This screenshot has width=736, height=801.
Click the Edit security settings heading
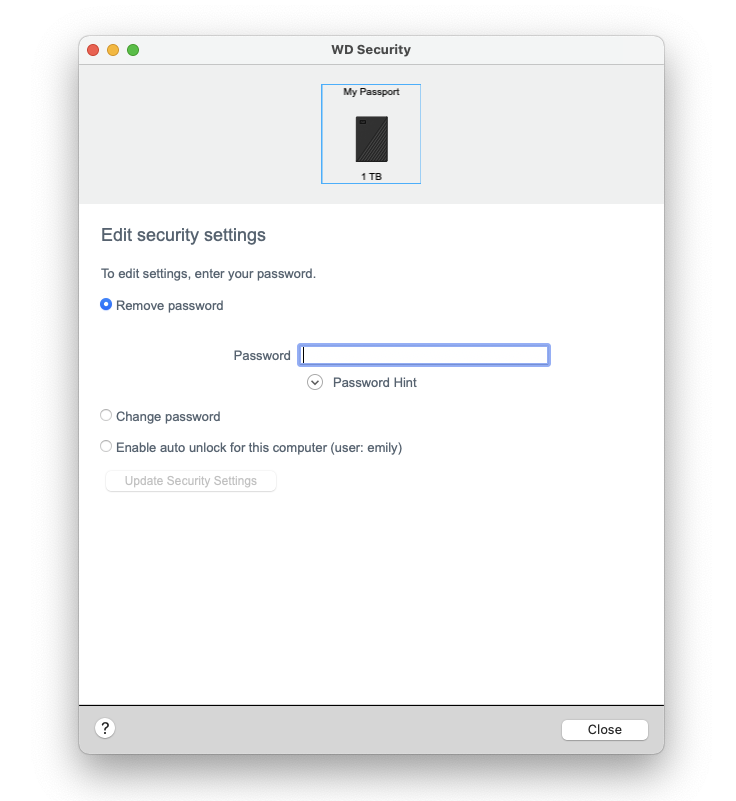click(183, 235)
